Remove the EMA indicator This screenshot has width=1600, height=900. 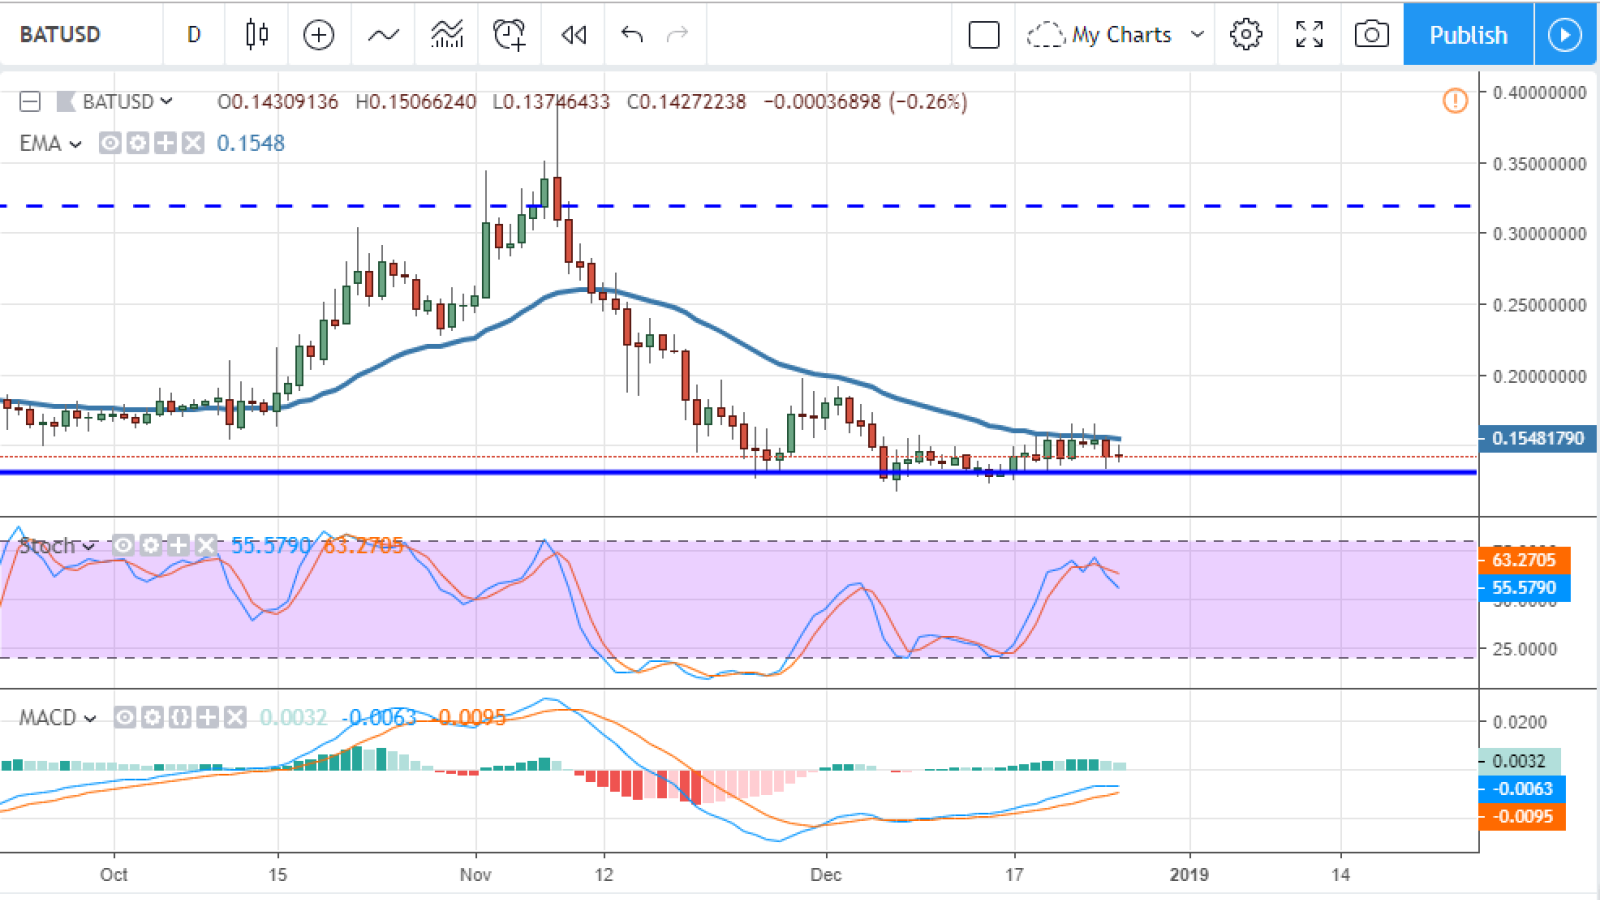pos(193,143)
